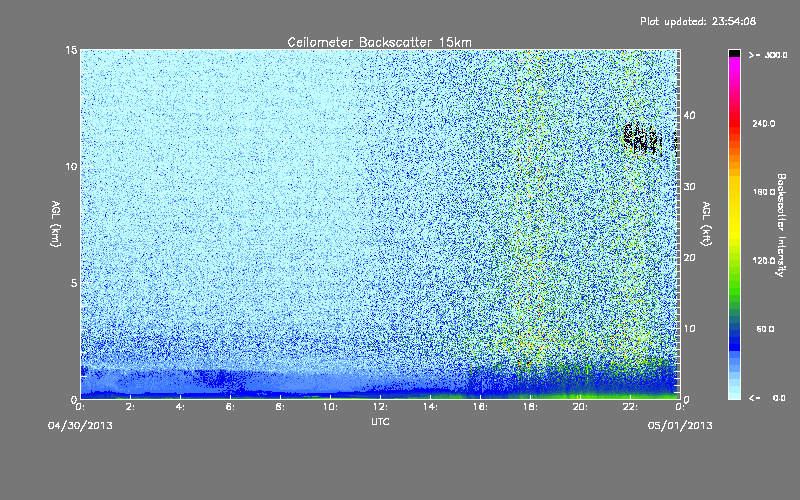Image resolution: width=800 pixels, height=500 pixels.
Task: Click the UTC x-axis label
Action: pyautogui.click(x=380, y=421)
